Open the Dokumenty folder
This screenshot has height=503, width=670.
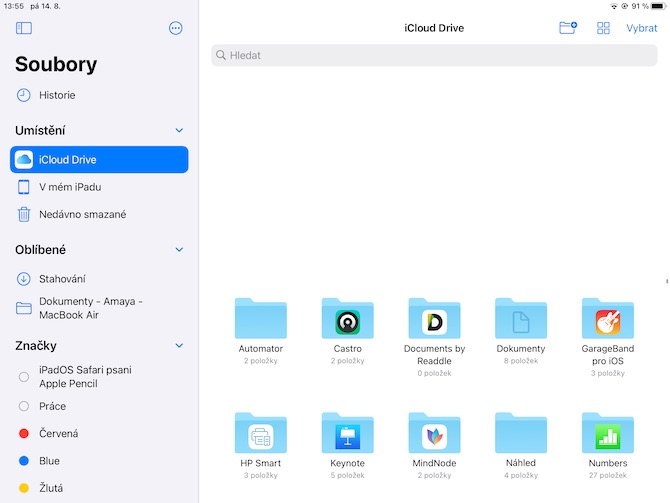(521, 318)
